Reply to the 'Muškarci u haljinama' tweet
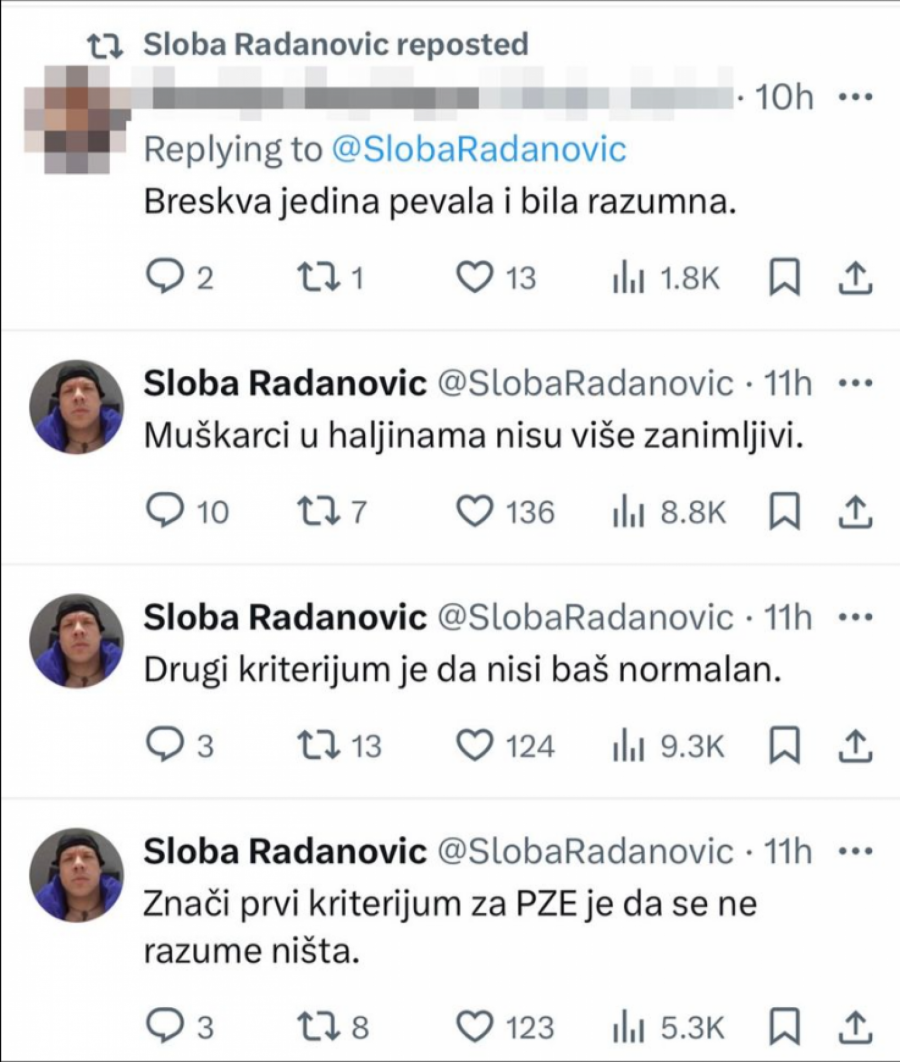Screen dimensions: 900x1062 pos(163,513)
